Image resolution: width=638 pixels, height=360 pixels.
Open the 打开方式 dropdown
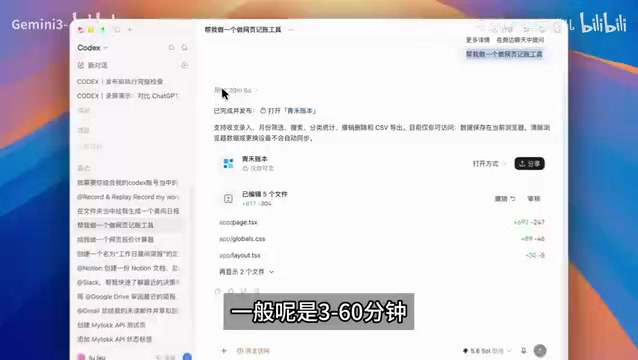click(x=489, y=164)
